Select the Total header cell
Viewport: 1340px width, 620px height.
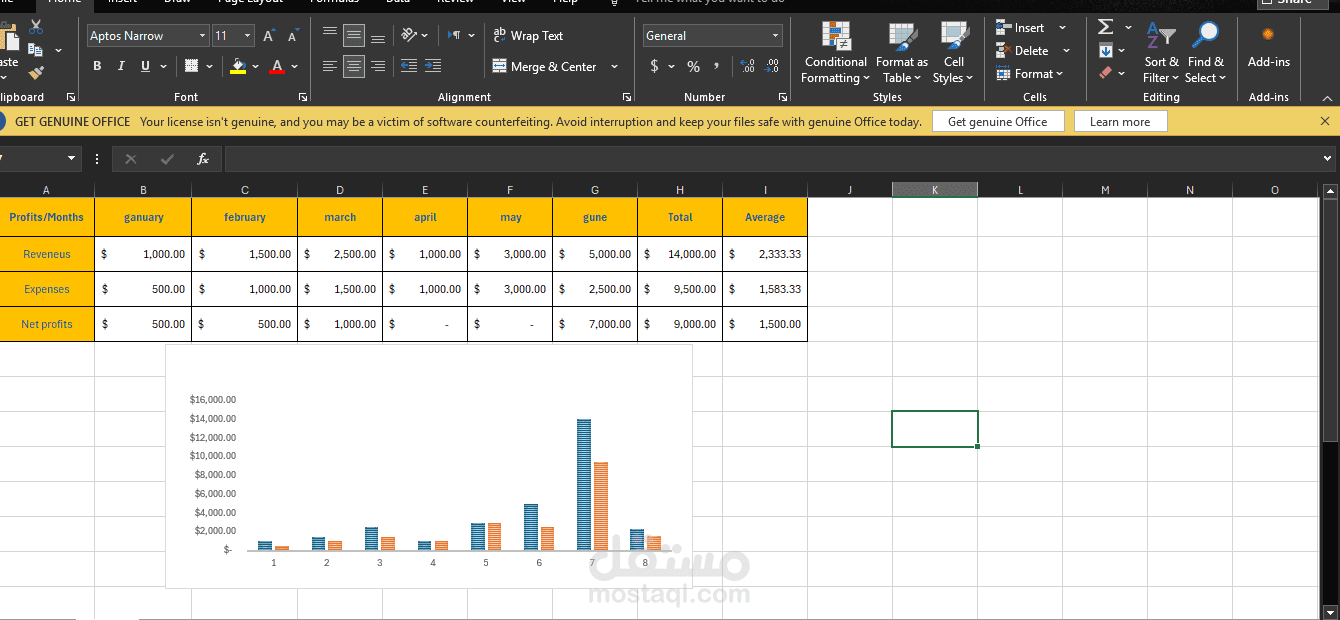click(680, 217)
